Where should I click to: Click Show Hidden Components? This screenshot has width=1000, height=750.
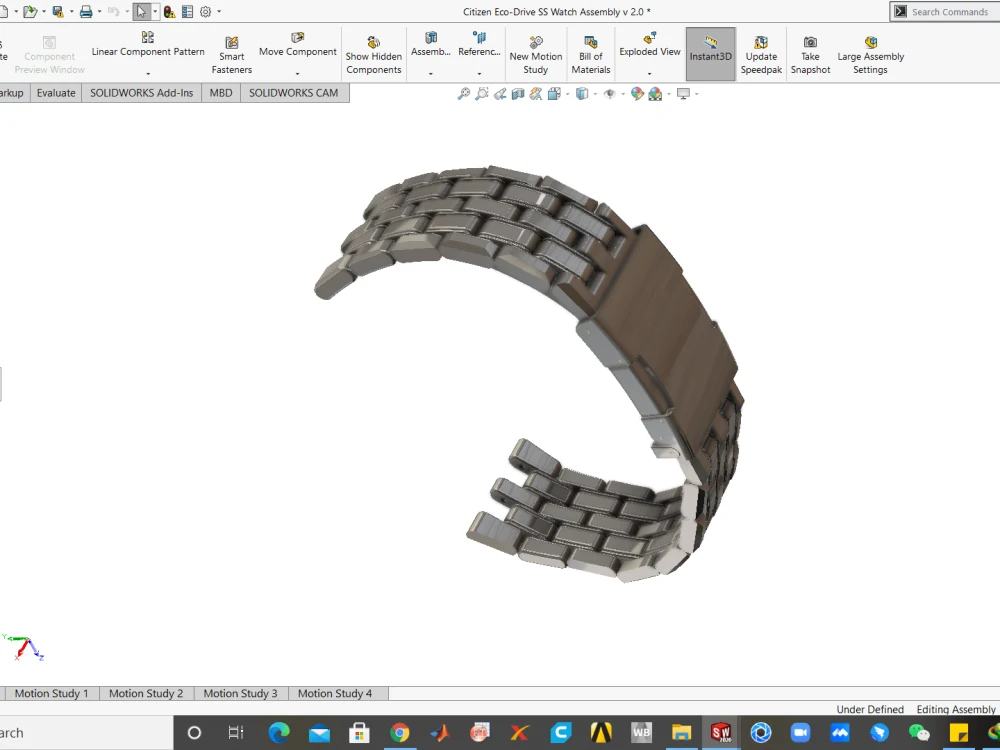(374, 55)
